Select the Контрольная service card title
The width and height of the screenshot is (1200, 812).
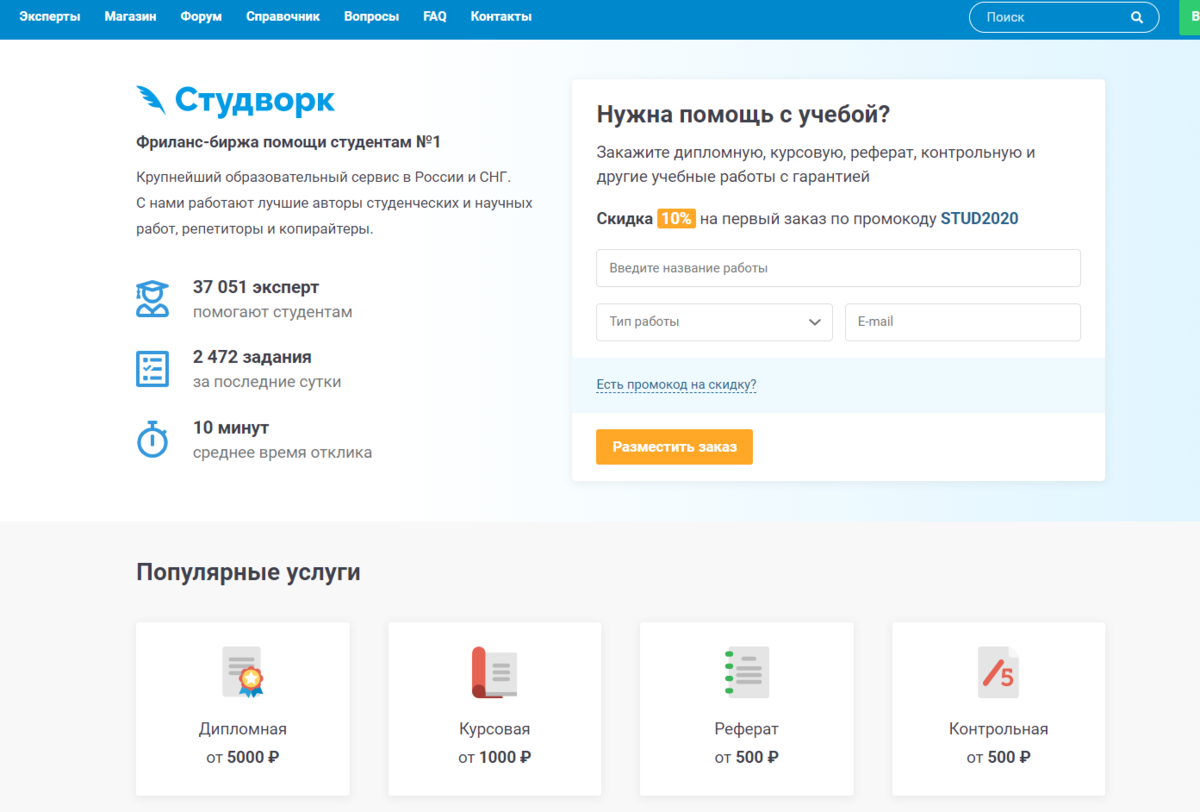[x=999, y=729]
